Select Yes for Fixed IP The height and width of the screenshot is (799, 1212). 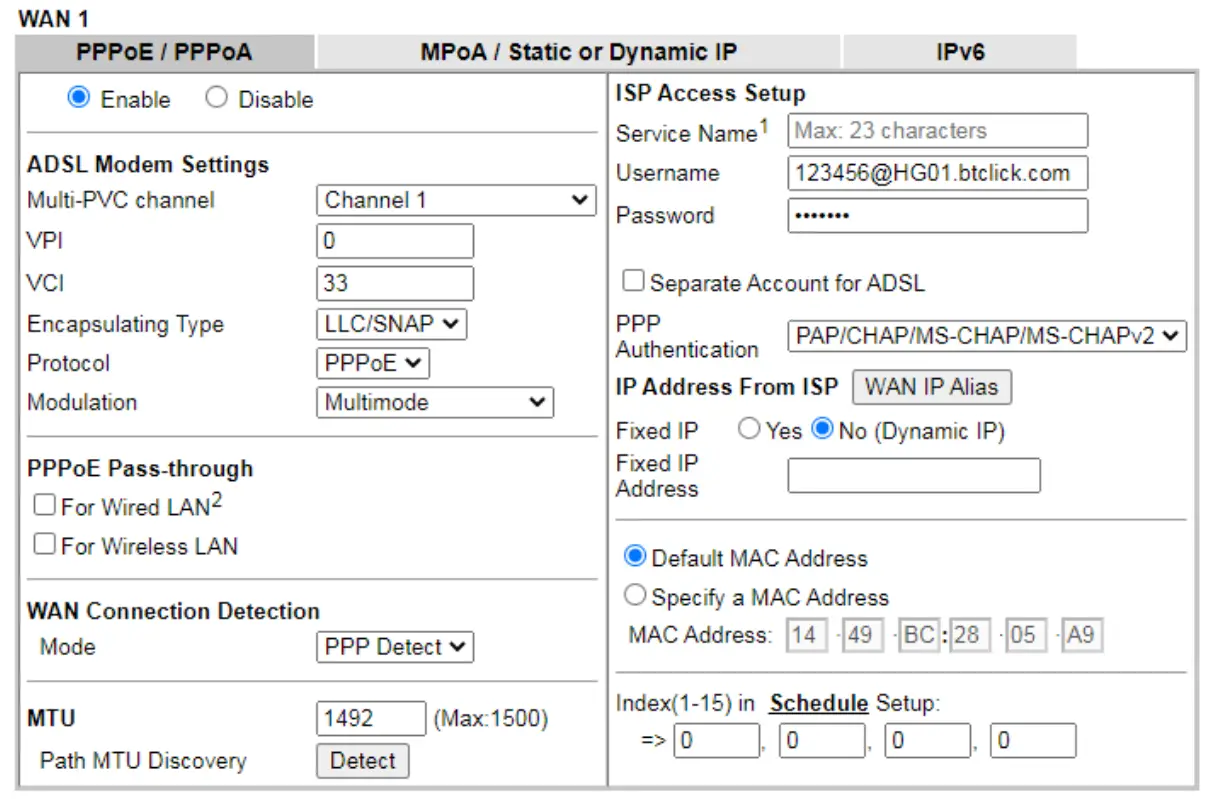click(x=753, y=430)
